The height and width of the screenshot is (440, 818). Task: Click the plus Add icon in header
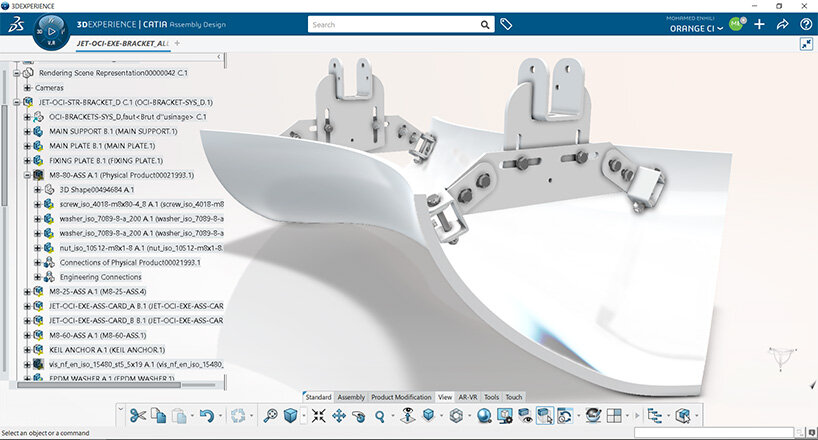tap(760, 24)
